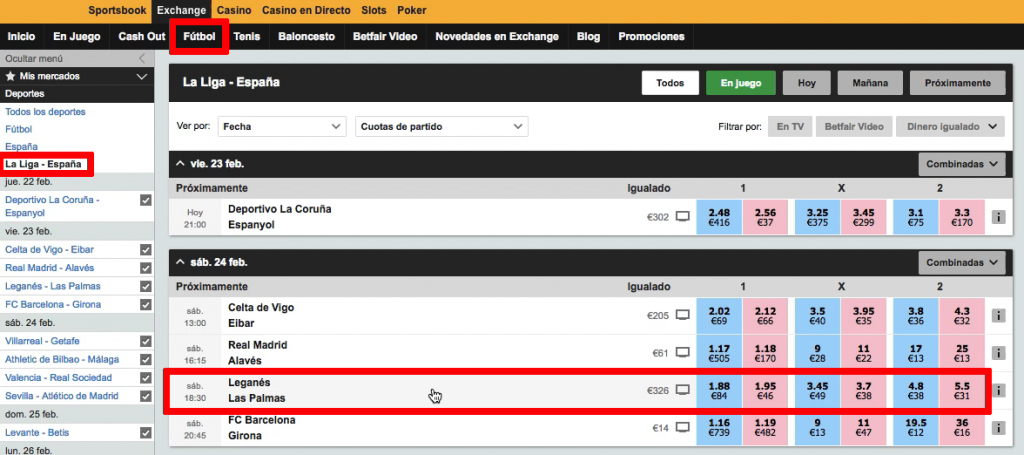Open Tenis in the navigation bar
1024x455 pixels.
tap(246, 36)
